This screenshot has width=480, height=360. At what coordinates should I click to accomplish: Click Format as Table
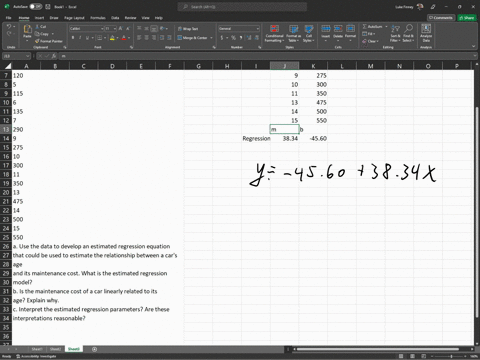point(293,33)
